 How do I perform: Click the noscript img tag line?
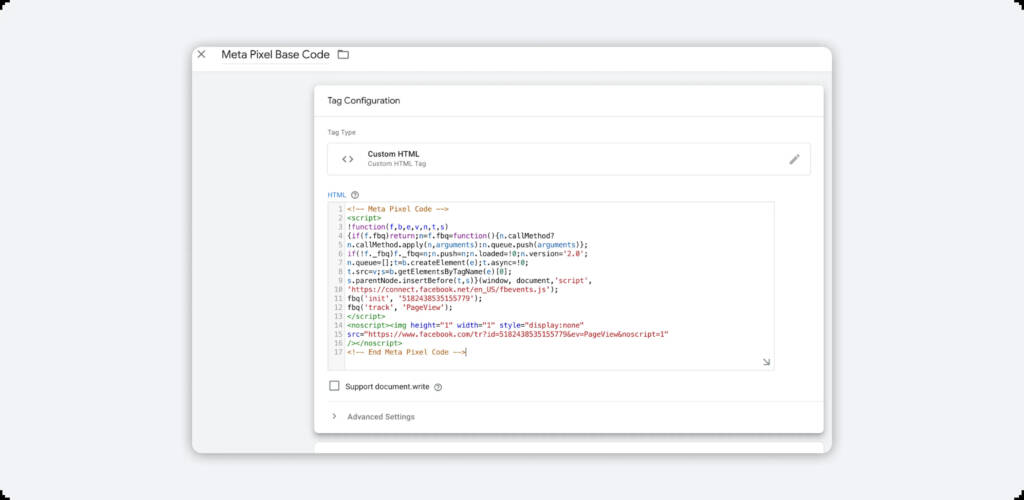[465, 325]
